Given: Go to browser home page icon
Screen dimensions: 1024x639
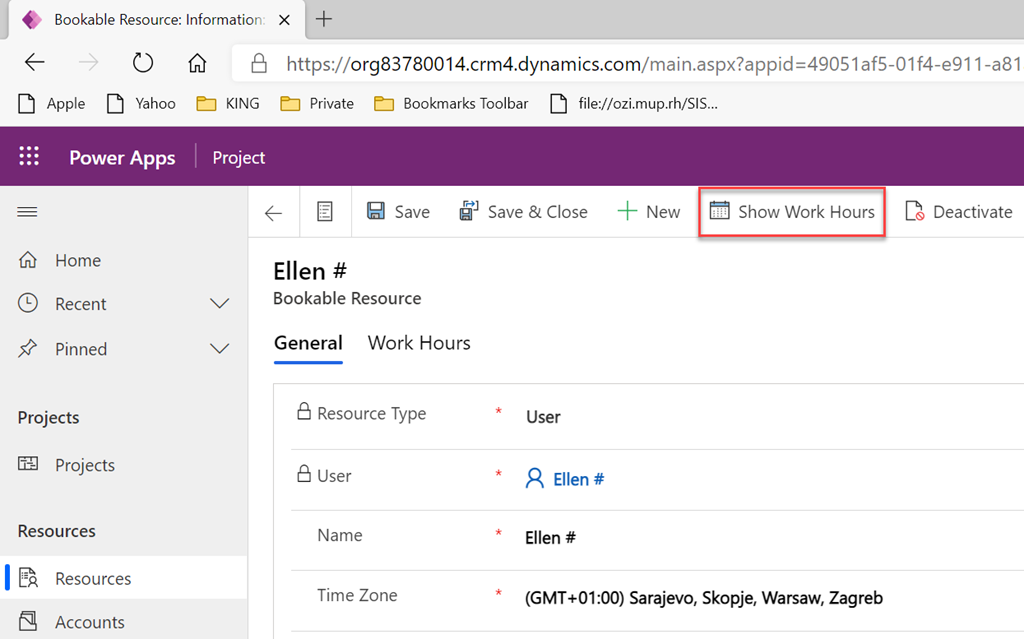Looking at the screenshot, I should [197, 63].
